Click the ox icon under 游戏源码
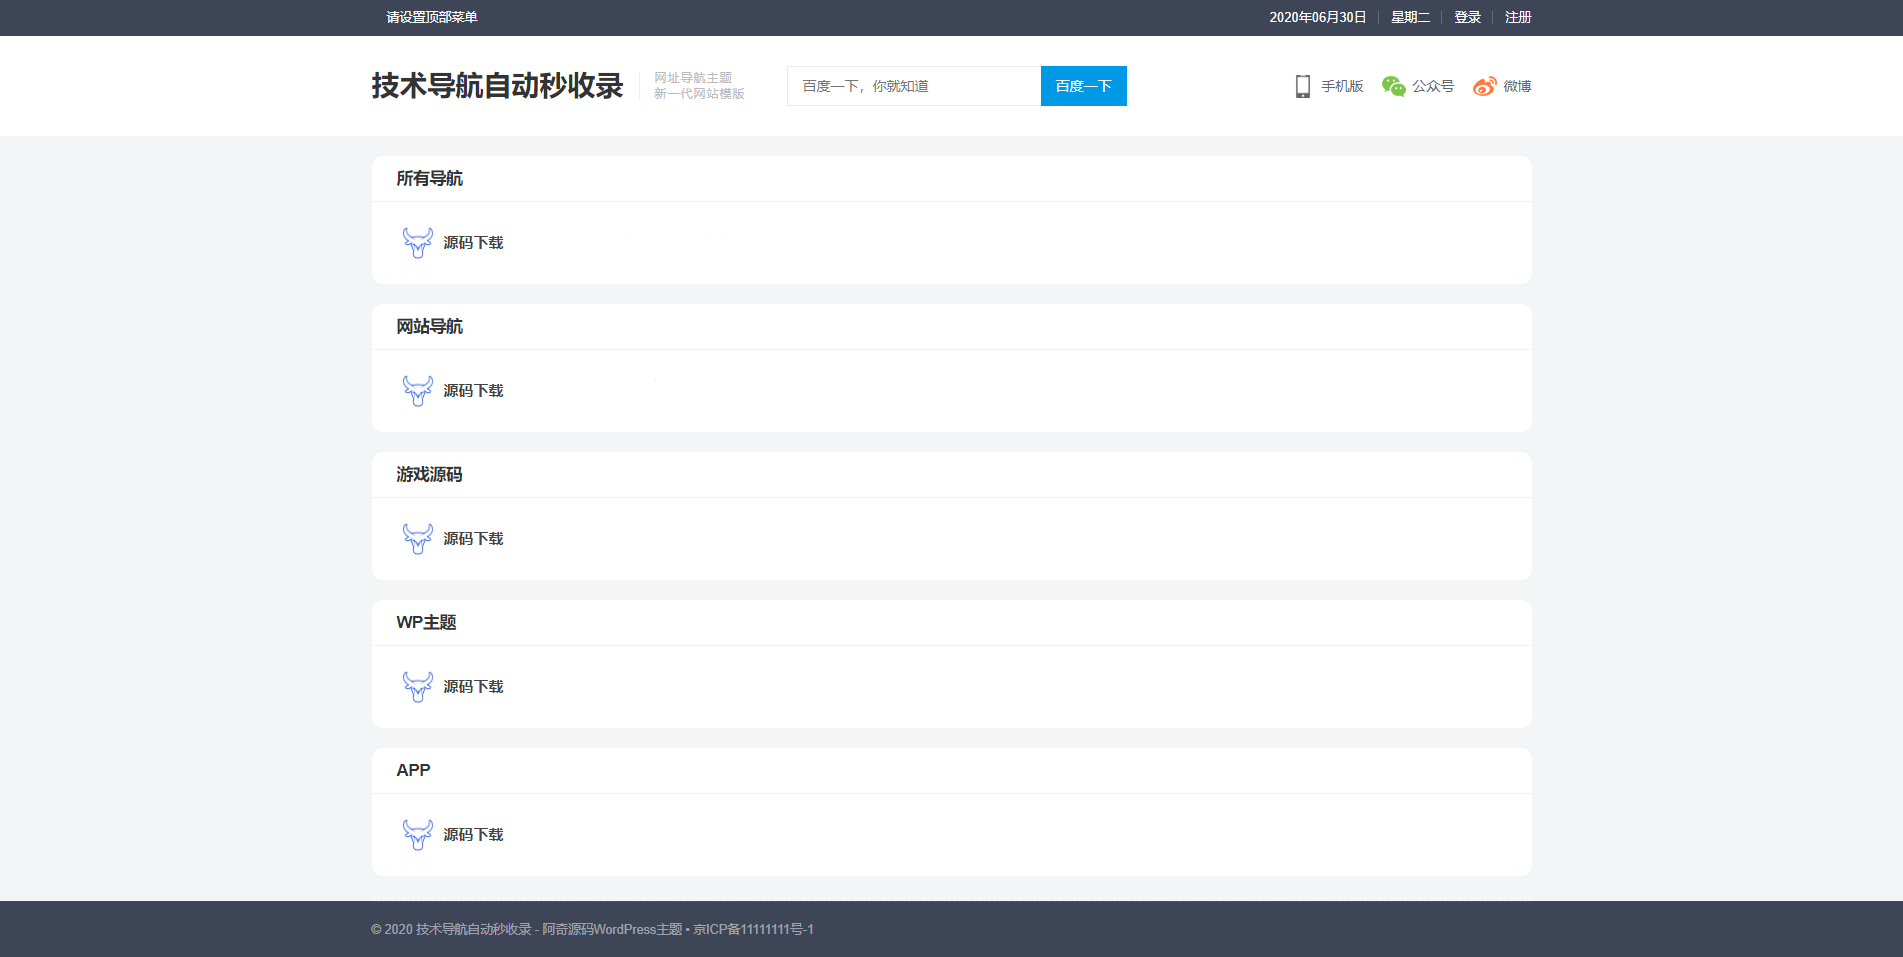The width and height of the screenshot is (1903, 957). [417, 538]
